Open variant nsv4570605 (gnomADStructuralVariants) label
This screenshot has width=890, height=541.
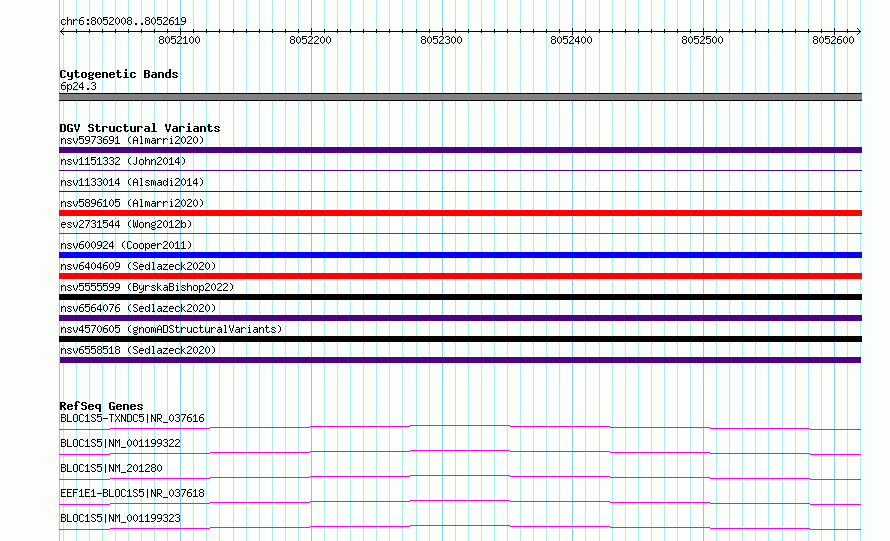[171, 329]
